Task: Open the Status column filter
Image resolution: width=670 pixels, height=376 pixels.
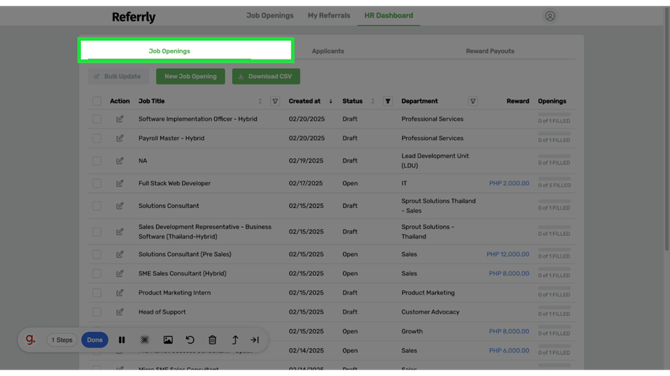Action: tap(388, 101)
